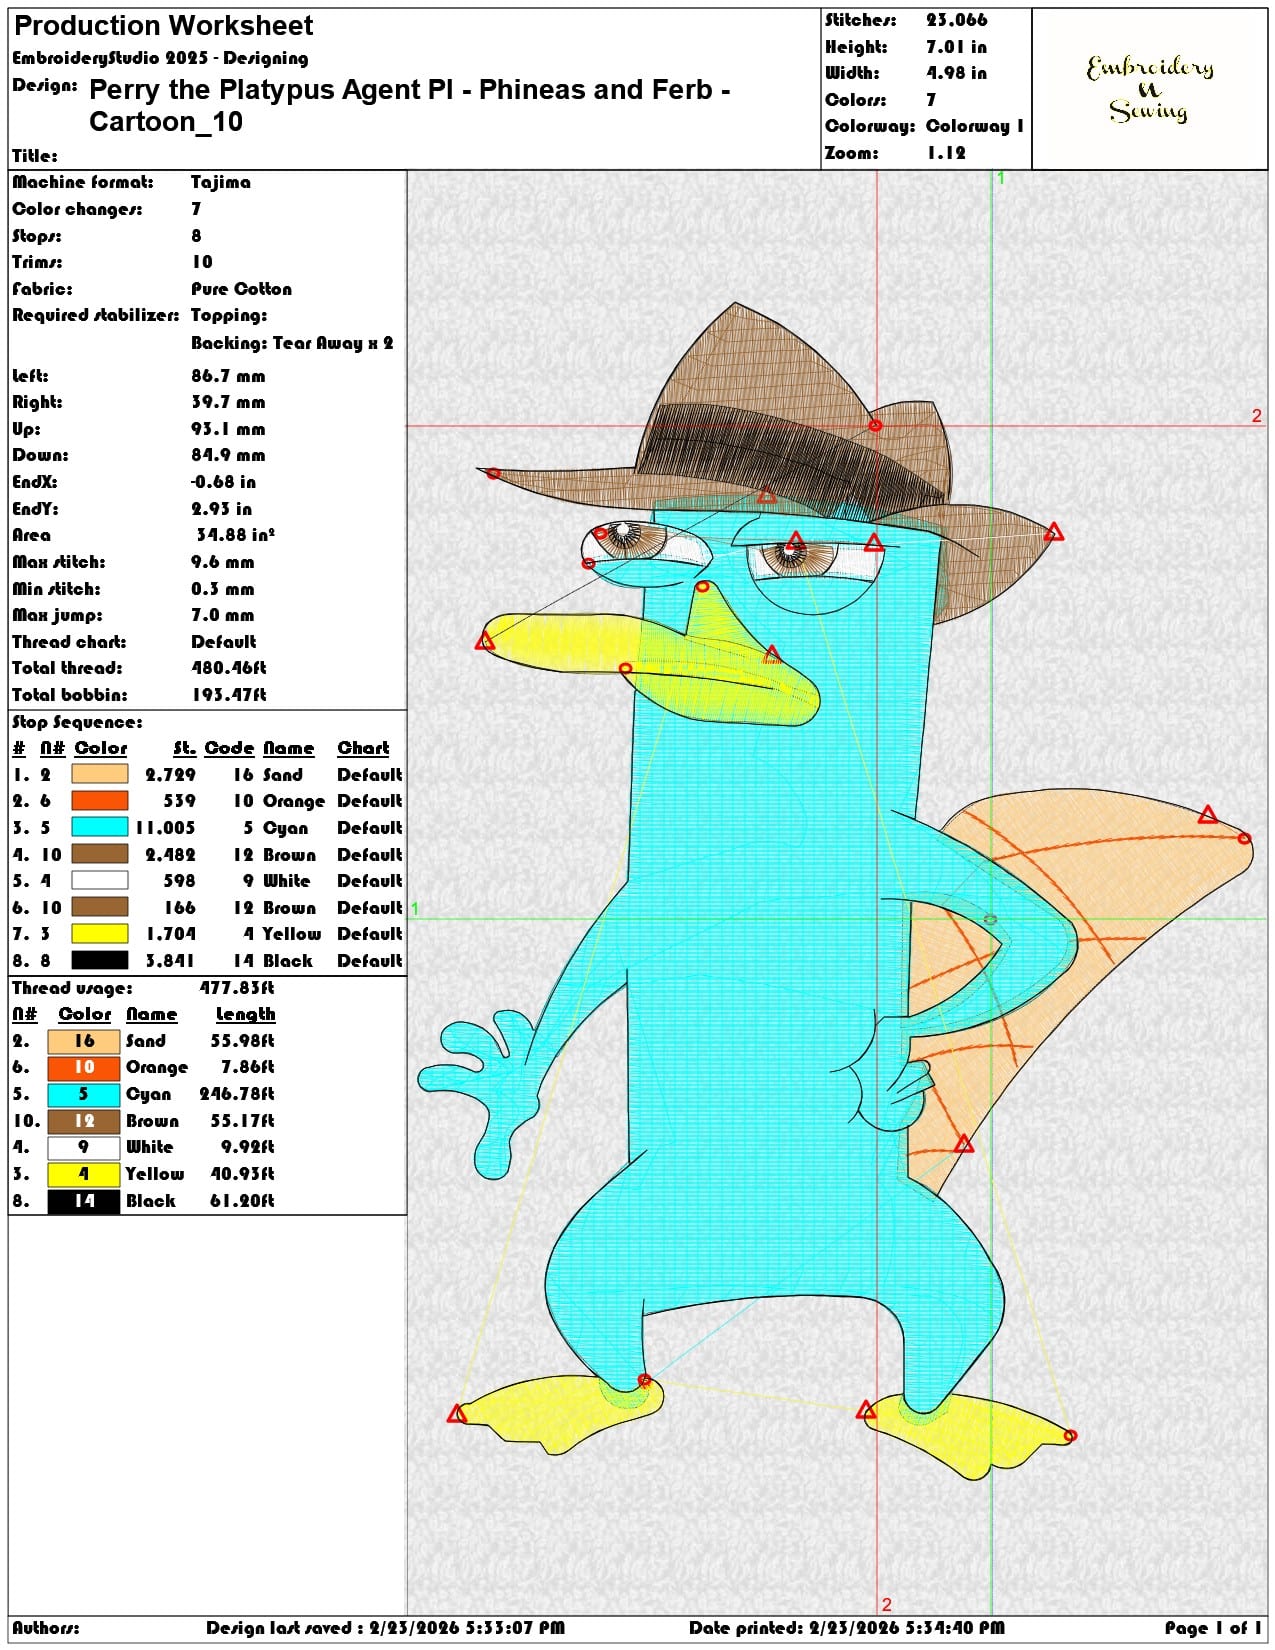
Task: Click the Black swatch in stop sequence row 8
Action: click(x=99, y=961)
